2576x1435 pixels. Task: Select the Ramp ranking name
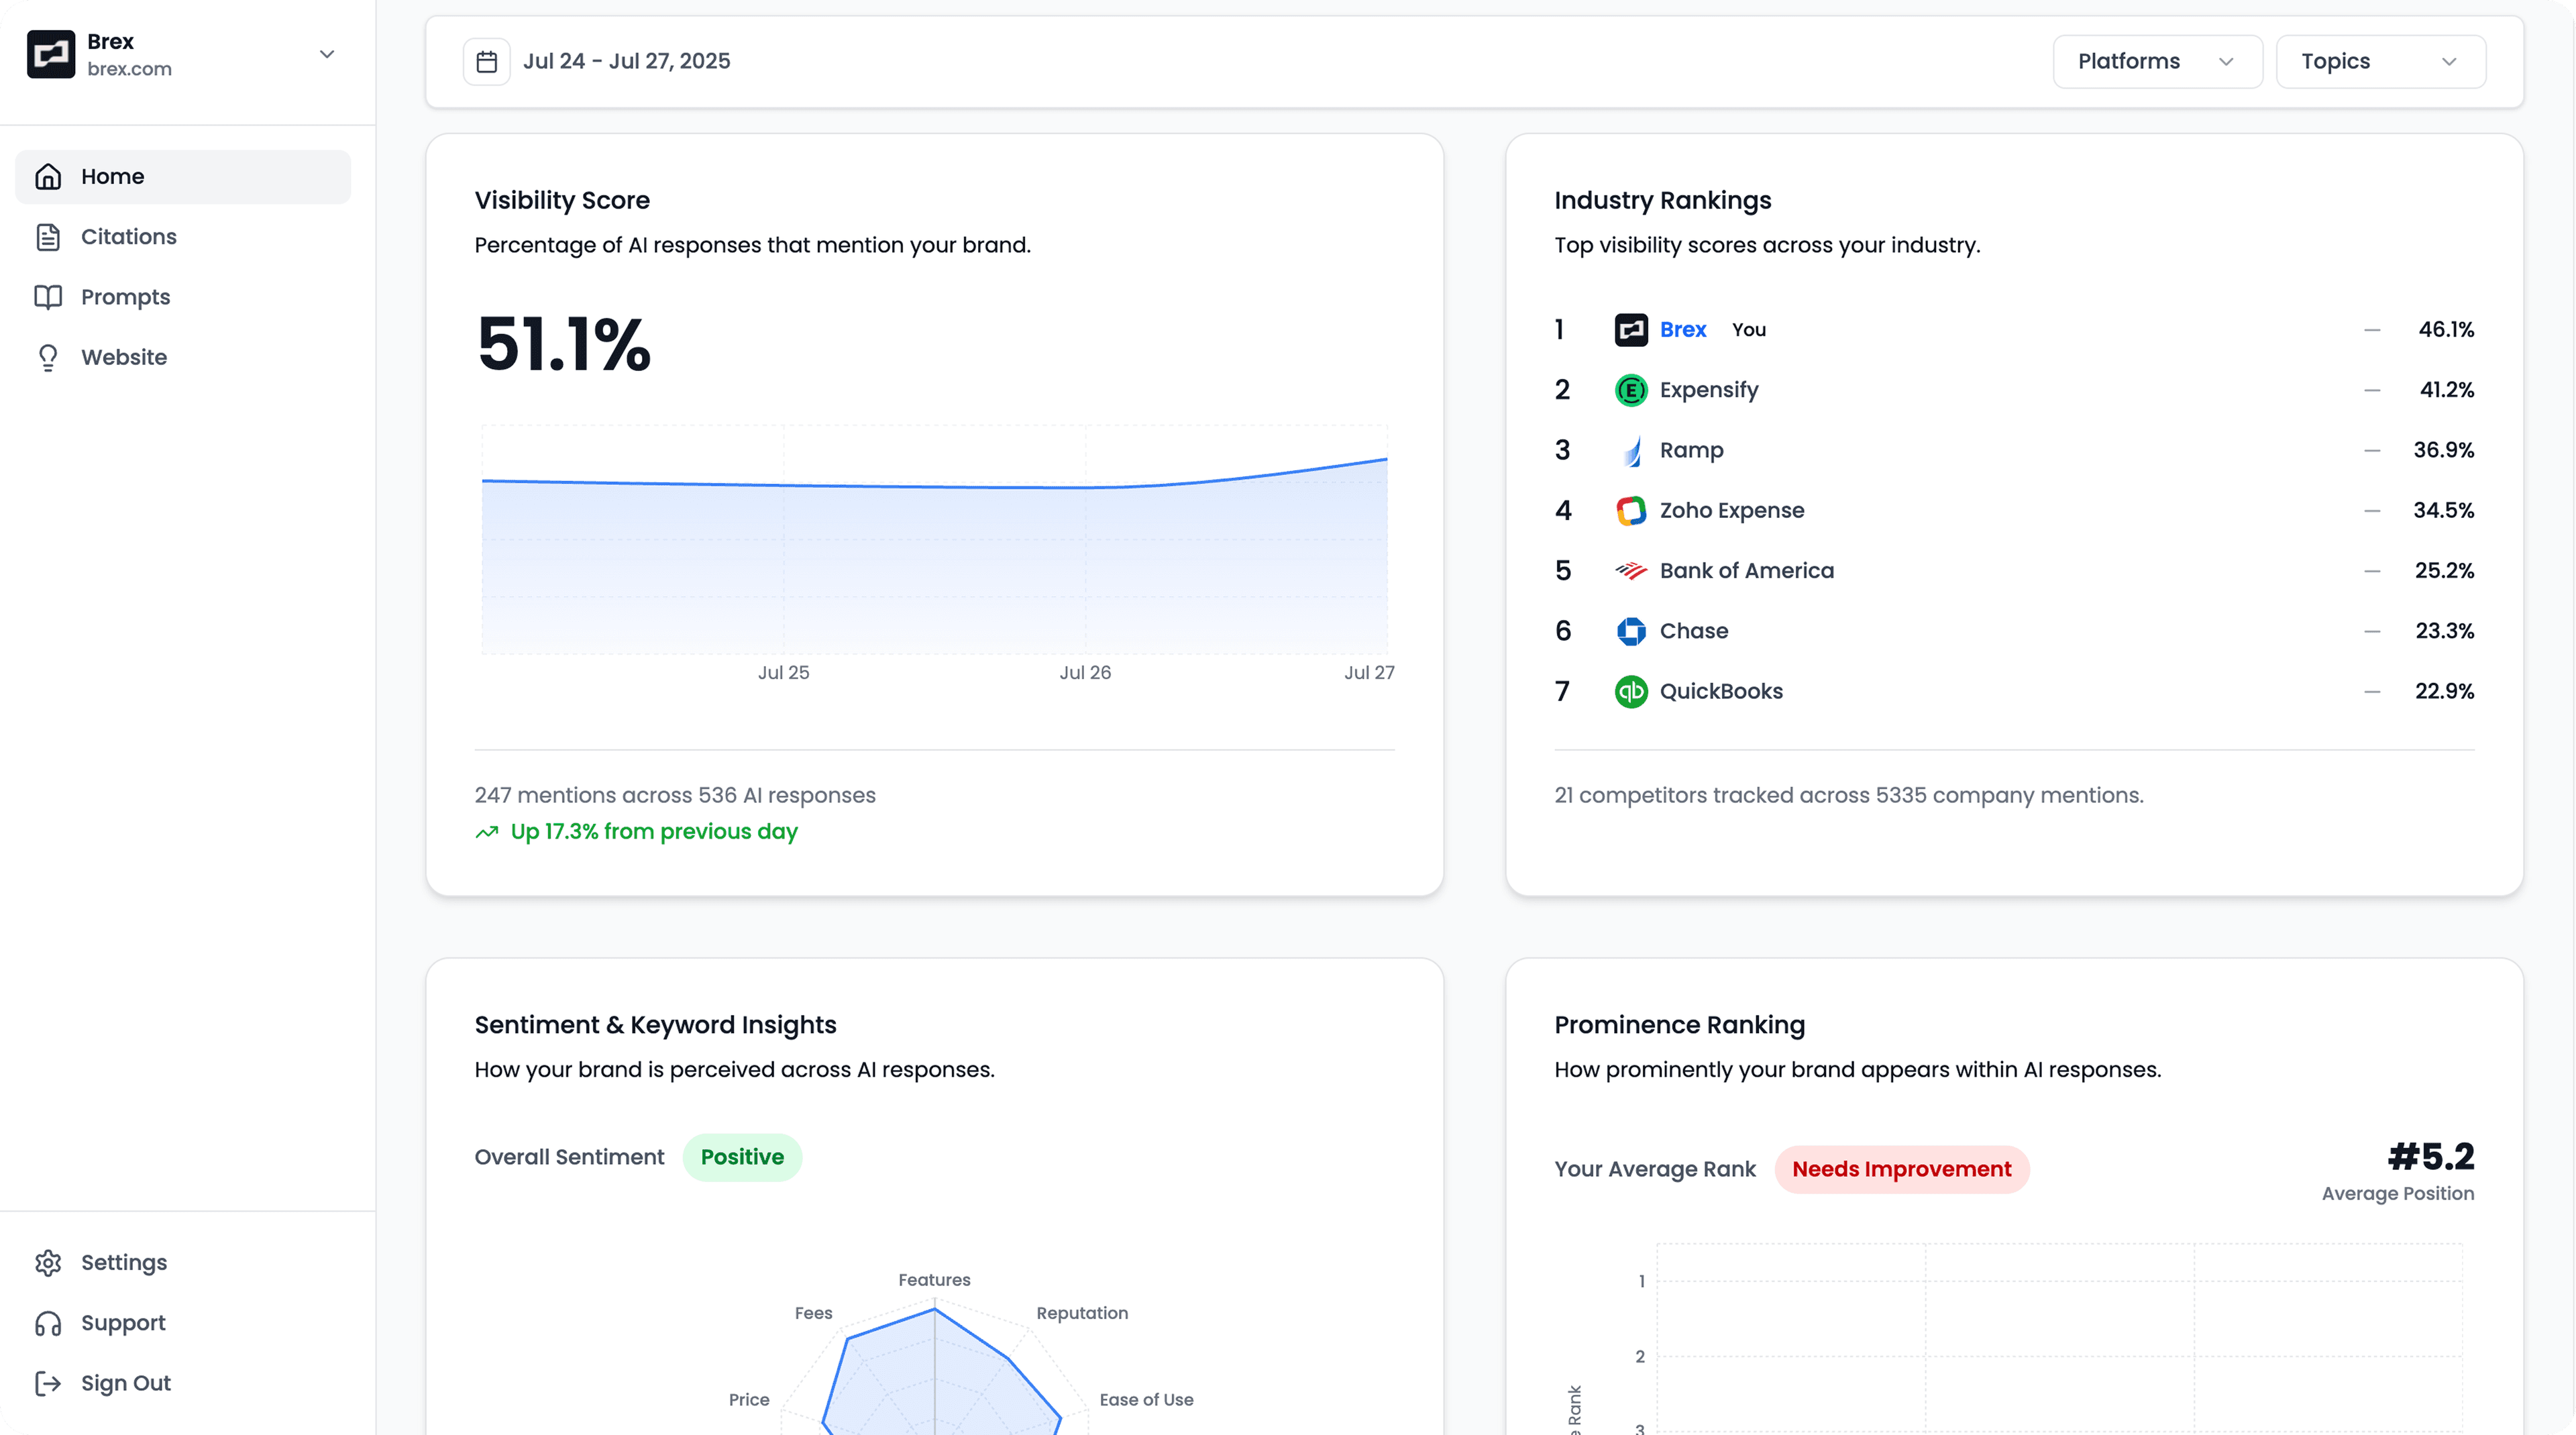click(1692, 451)
